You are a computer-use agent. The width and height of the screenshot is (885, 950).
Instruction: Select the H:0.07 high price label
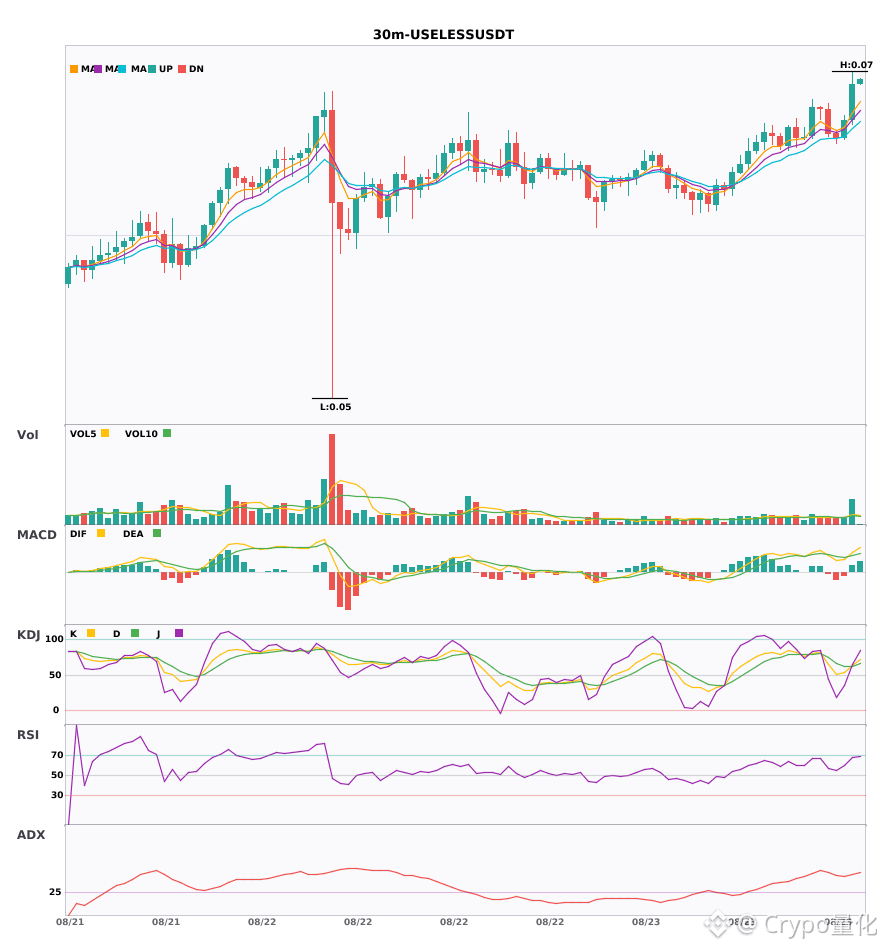[x=856, y=65]
